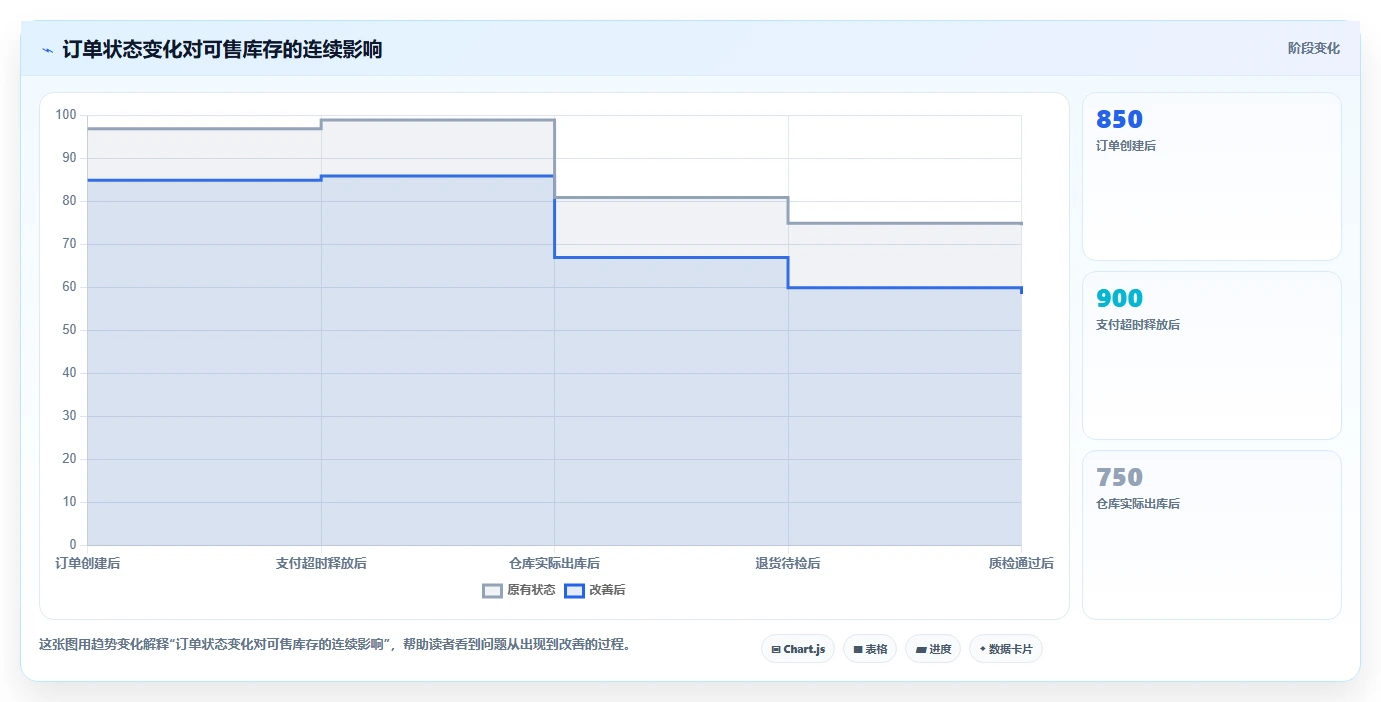Click the 改善后 legend text

(x=607, y=590)
